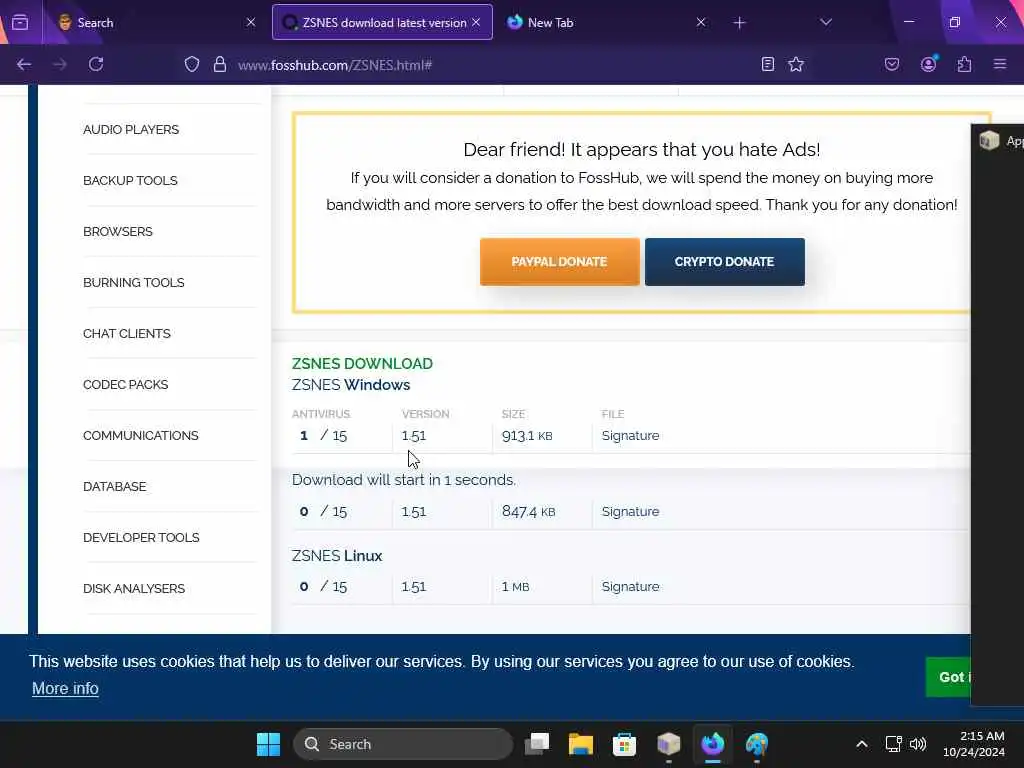Open the network status tray icon
Image resolution: width=1024 pixels, height=768 pixels.
pos(893,744)
